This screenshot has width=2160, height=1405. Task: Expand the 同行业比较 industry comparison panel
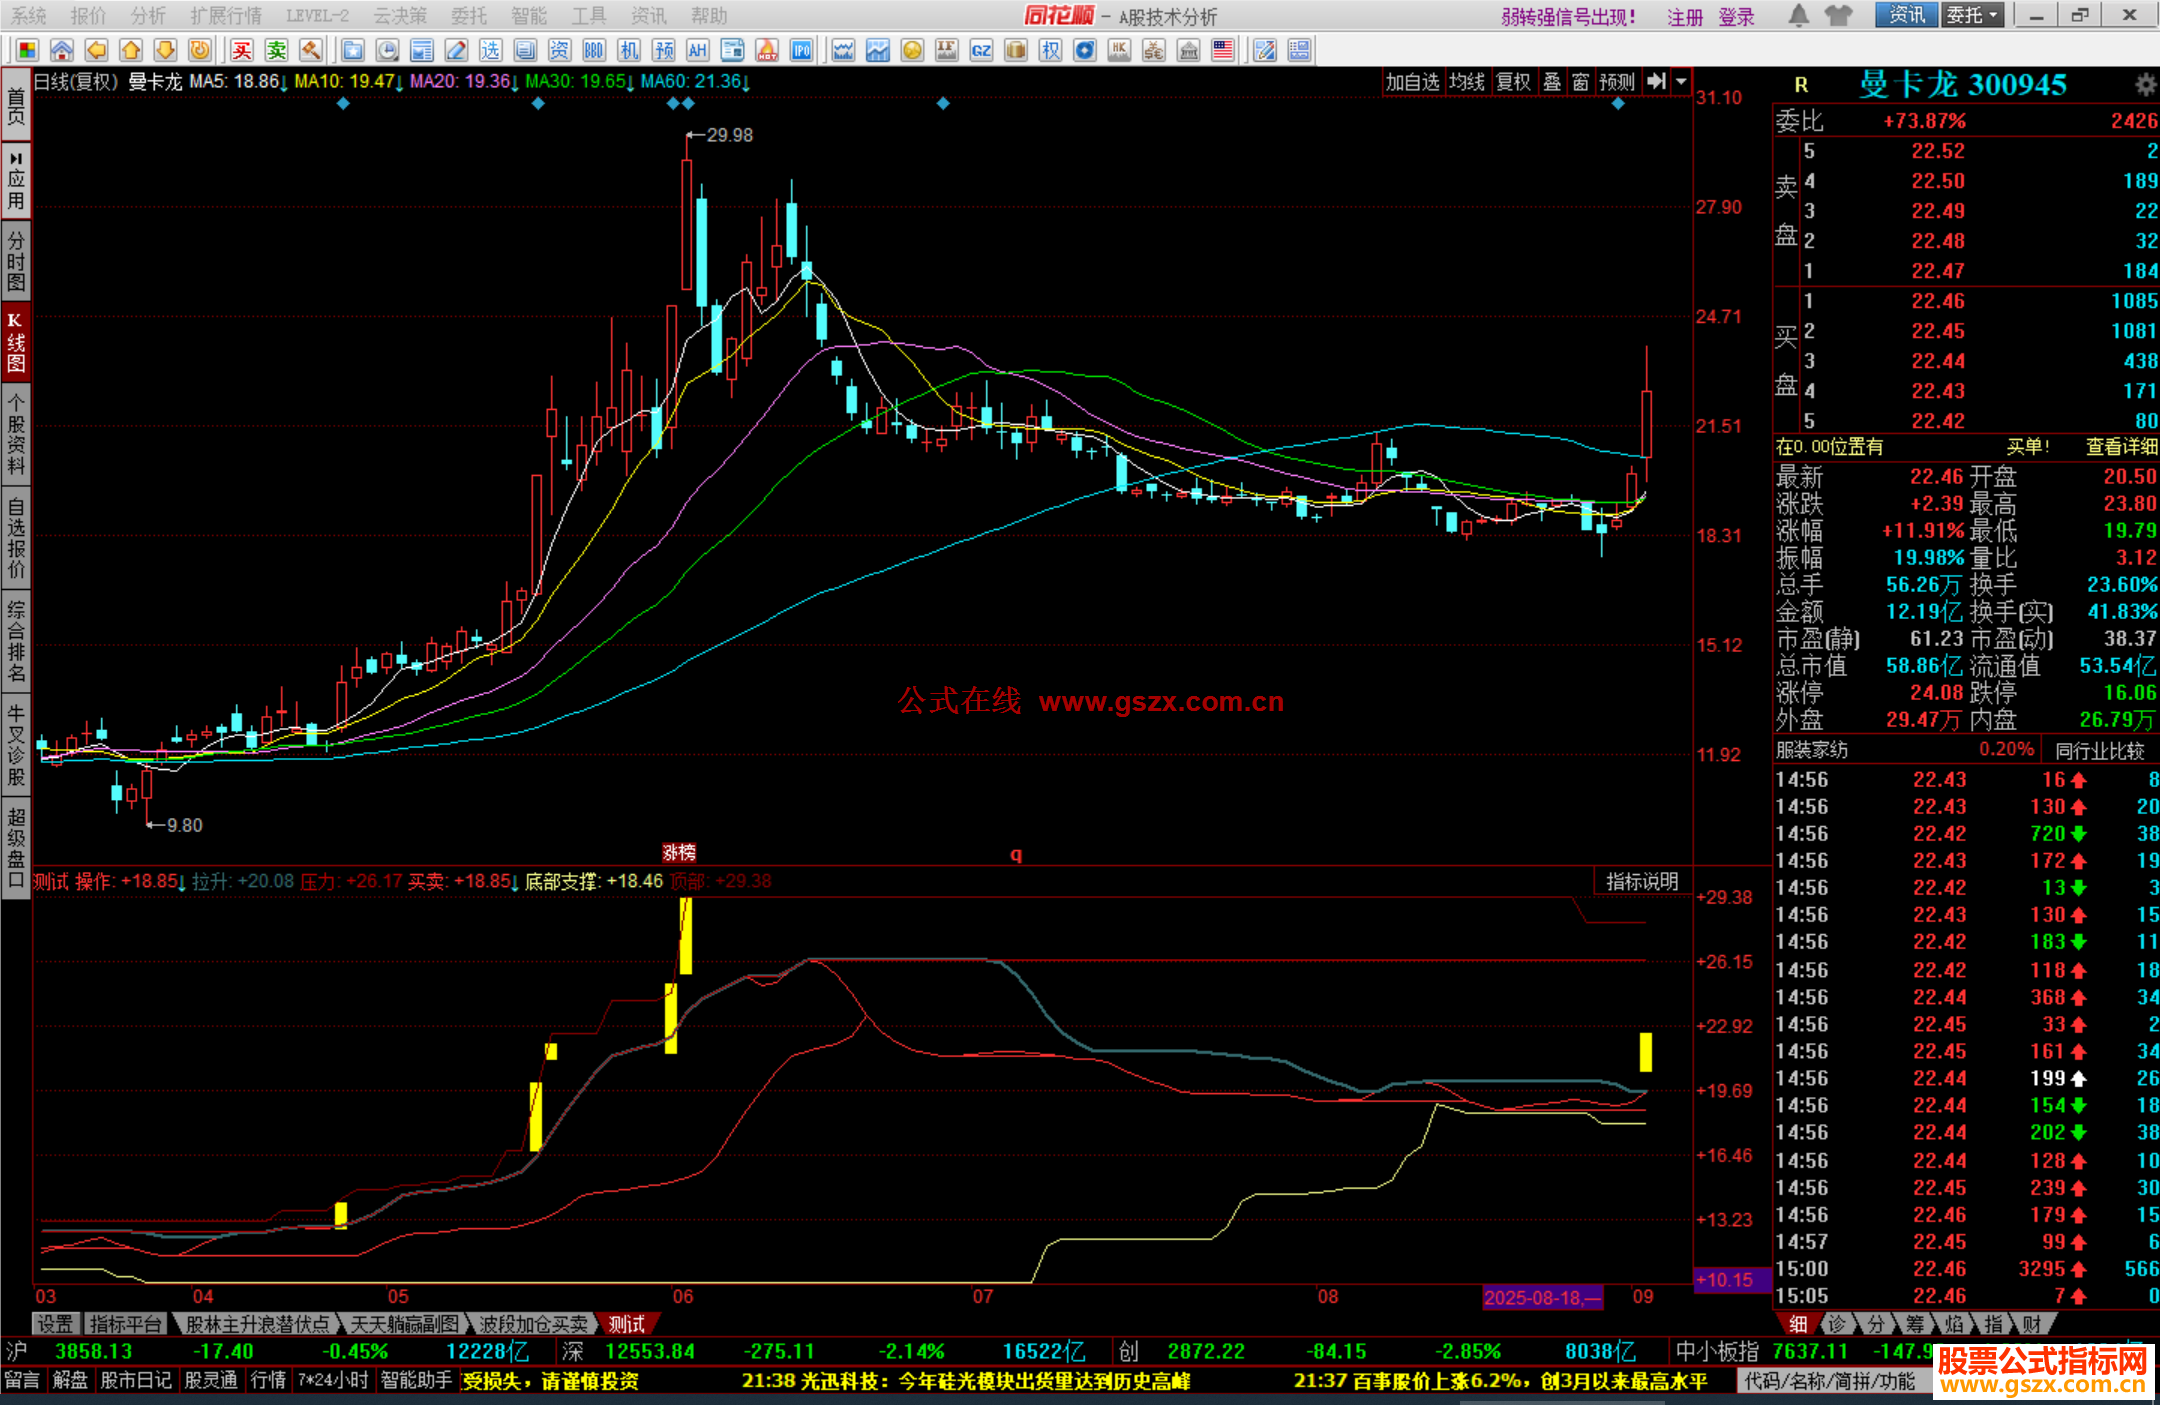pos(2100,751)
